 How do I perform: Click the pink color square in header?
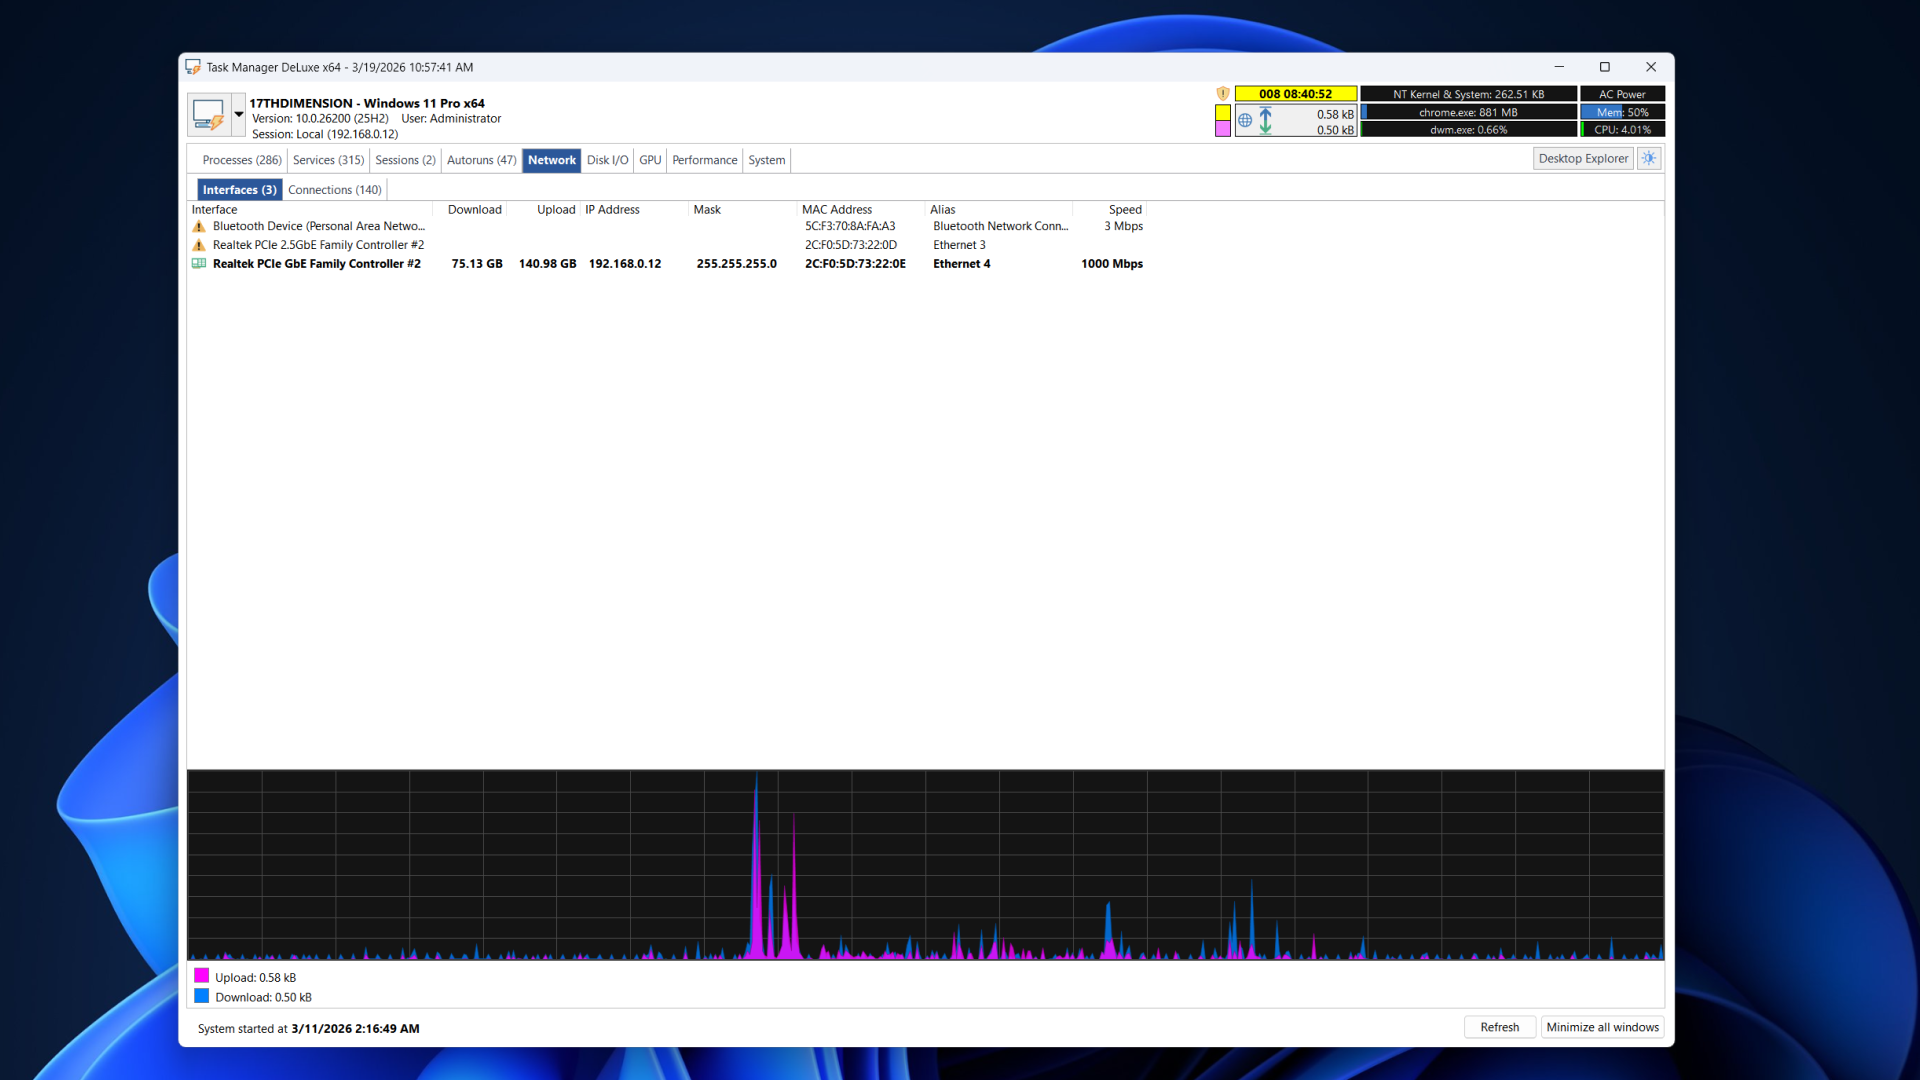click(1222, 129)
